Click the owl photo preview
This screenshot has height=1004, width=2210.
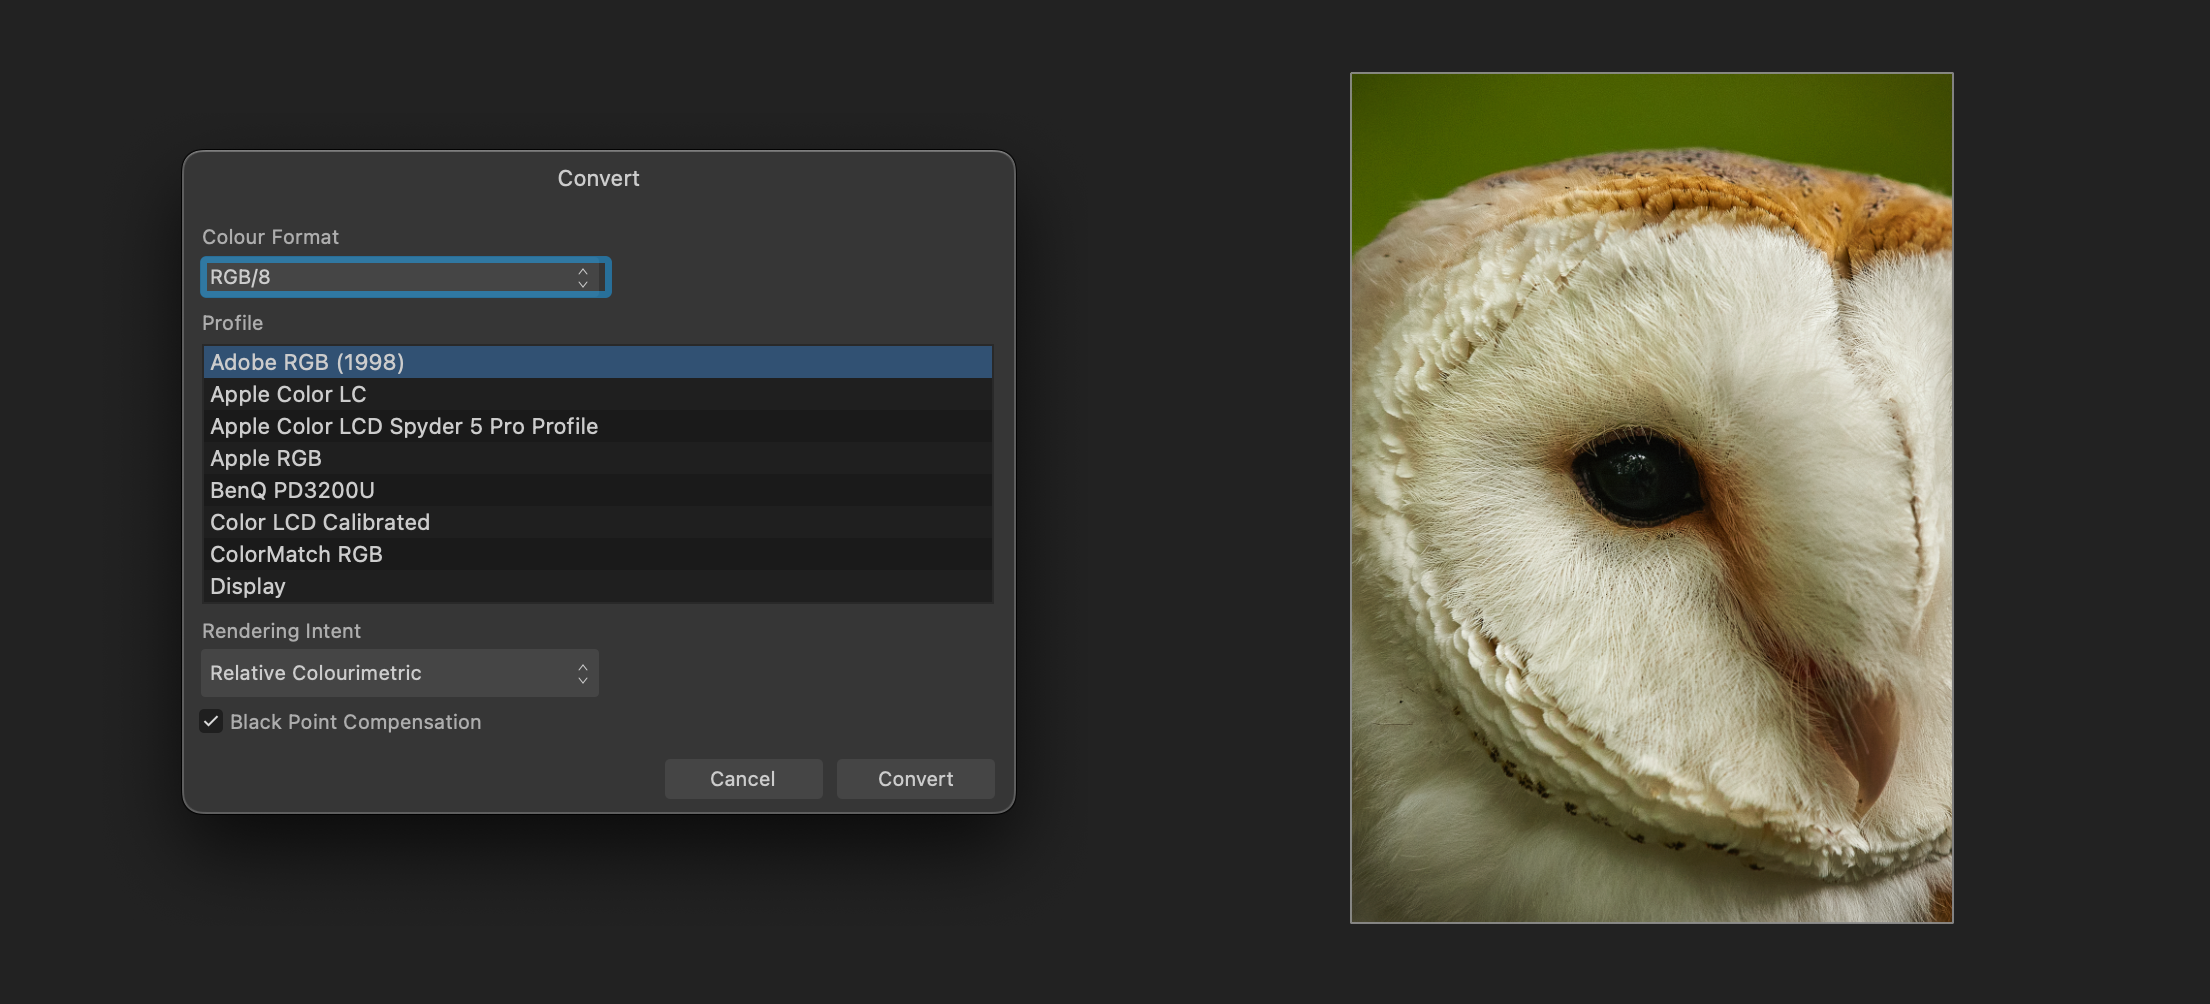[x=1652, y=497]
